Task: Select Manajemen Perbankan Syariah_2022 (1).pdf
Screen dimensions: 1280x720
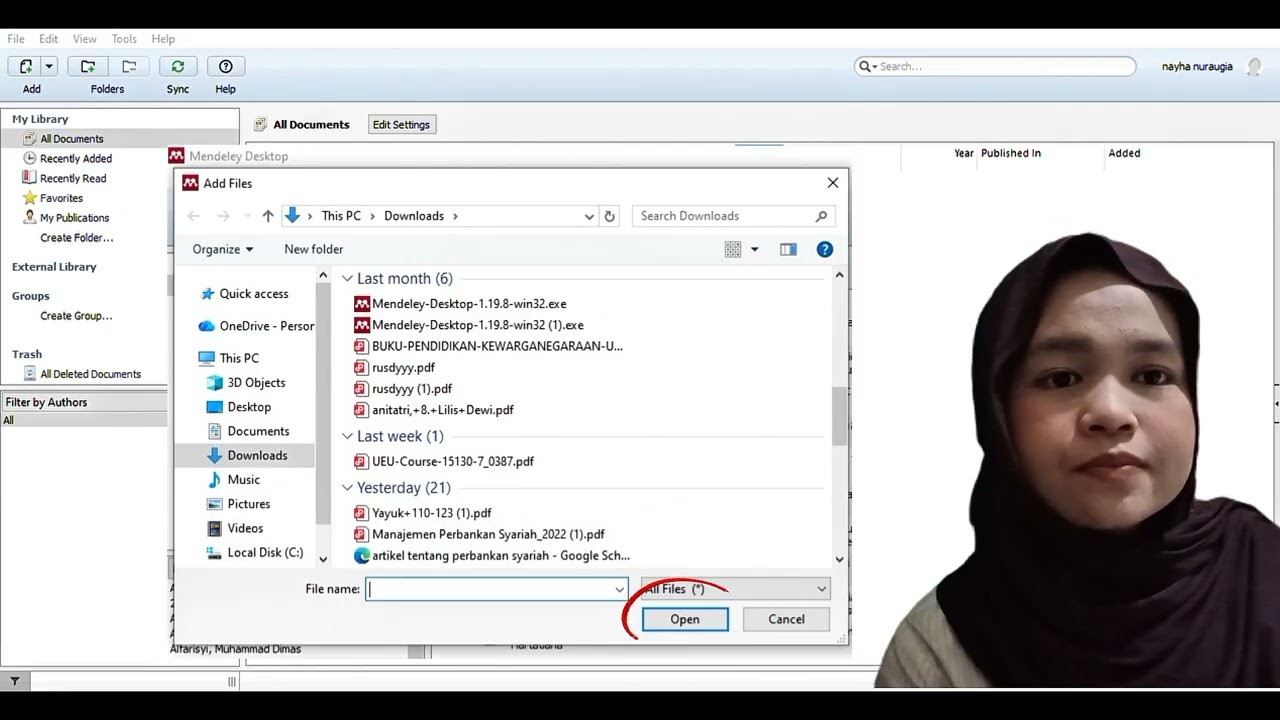Action: [479, 534]
